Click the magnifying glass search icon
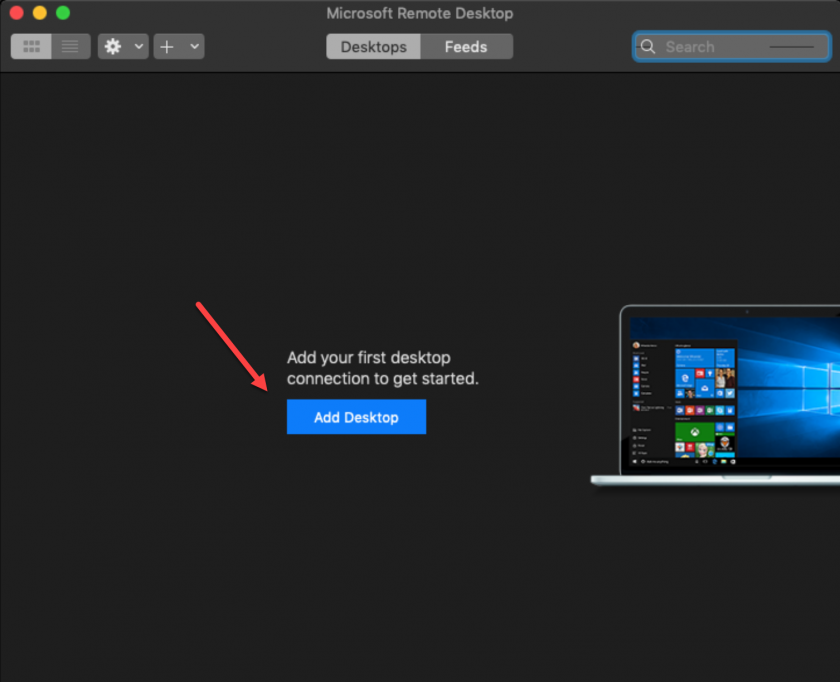Image resolution: width=840 pixels, height=682 pixels. click(648, 47)
